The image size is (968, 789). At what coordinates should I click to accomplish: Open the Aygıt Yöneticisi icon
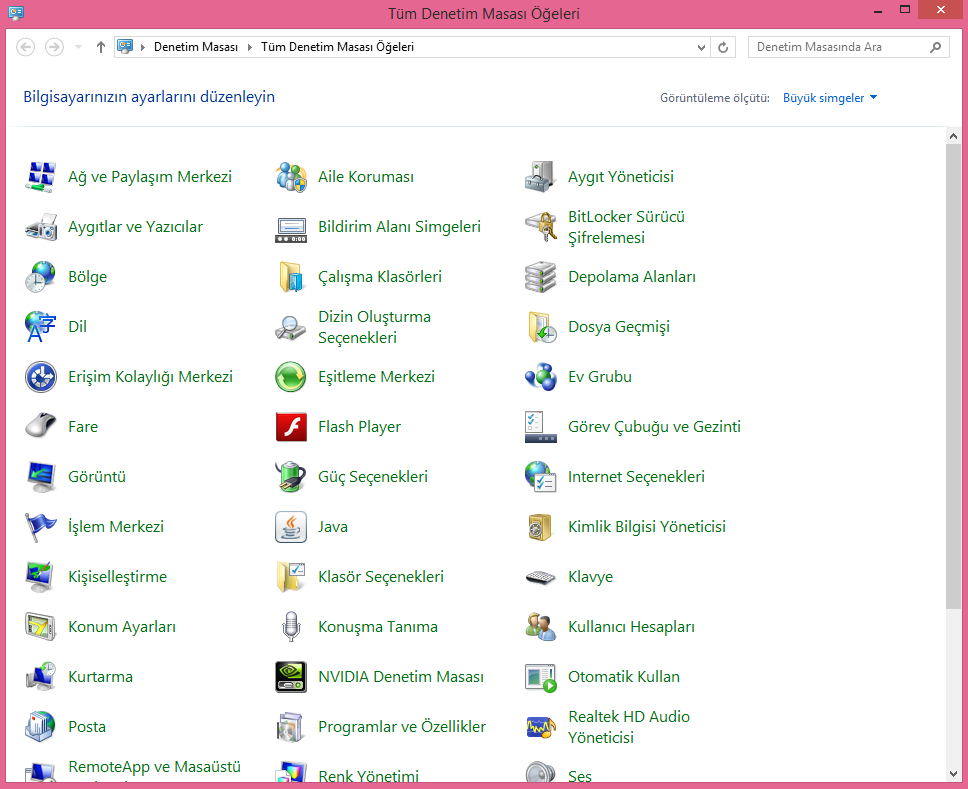coord(540,177)
